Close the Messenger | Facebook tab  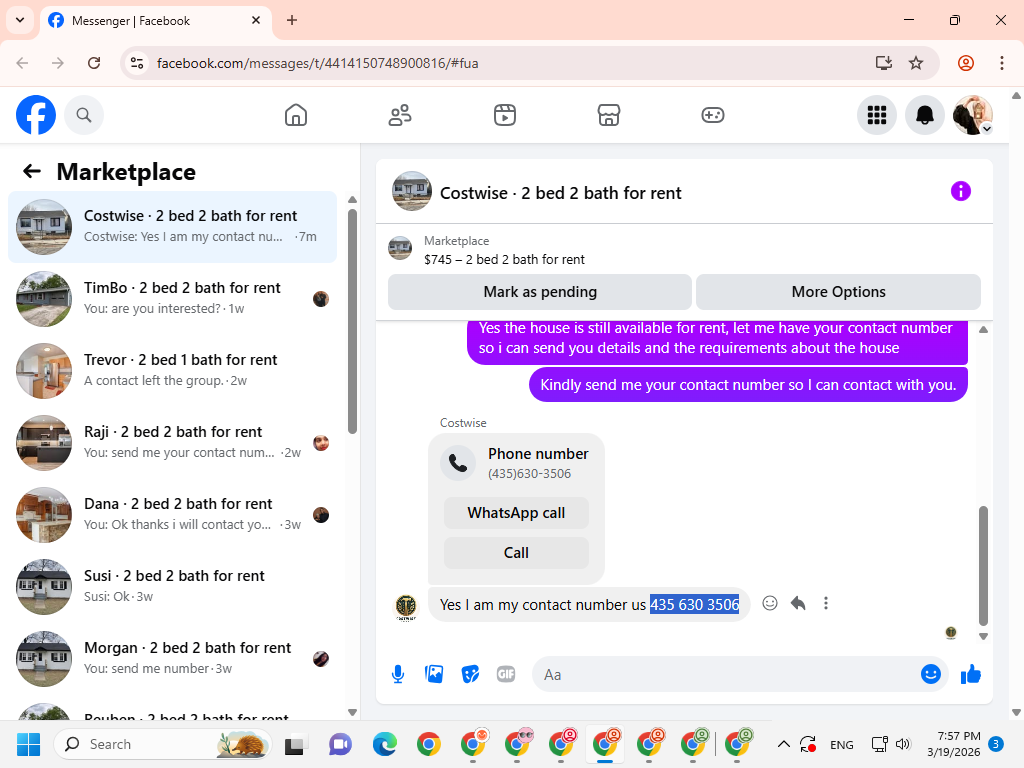[x=256, y=20]
